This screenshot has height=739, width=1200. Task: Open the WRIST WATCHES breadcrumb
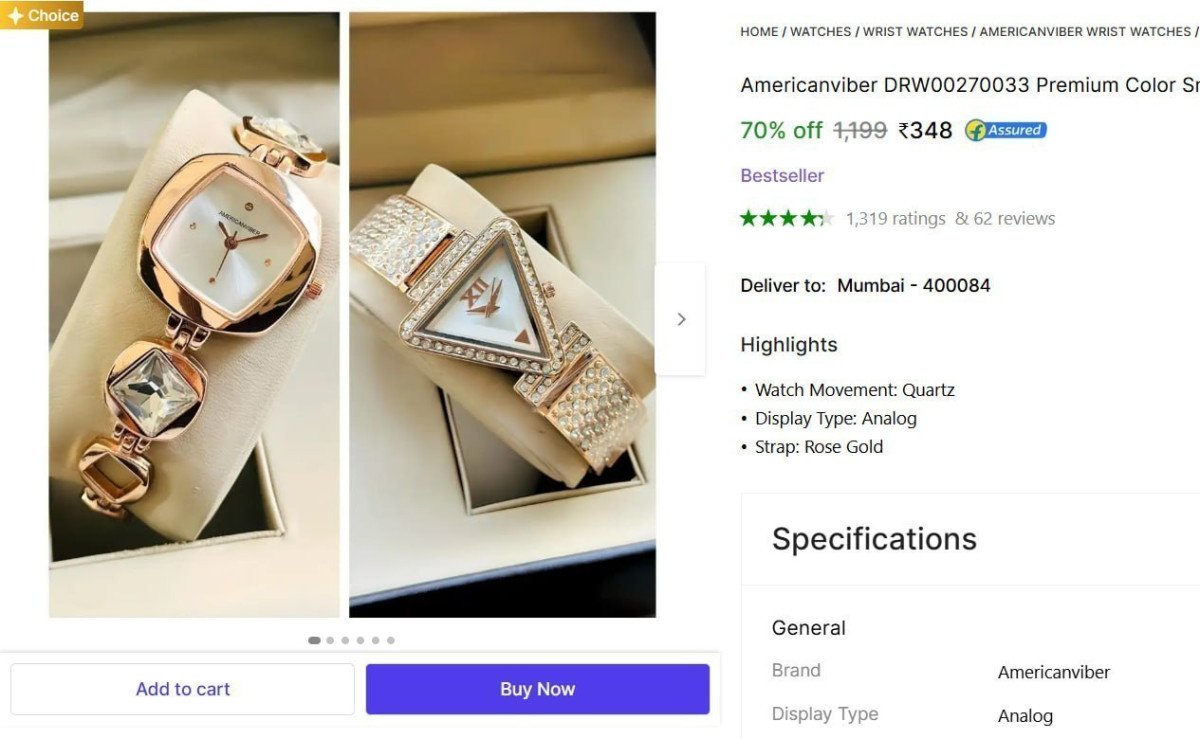point(916,31)
